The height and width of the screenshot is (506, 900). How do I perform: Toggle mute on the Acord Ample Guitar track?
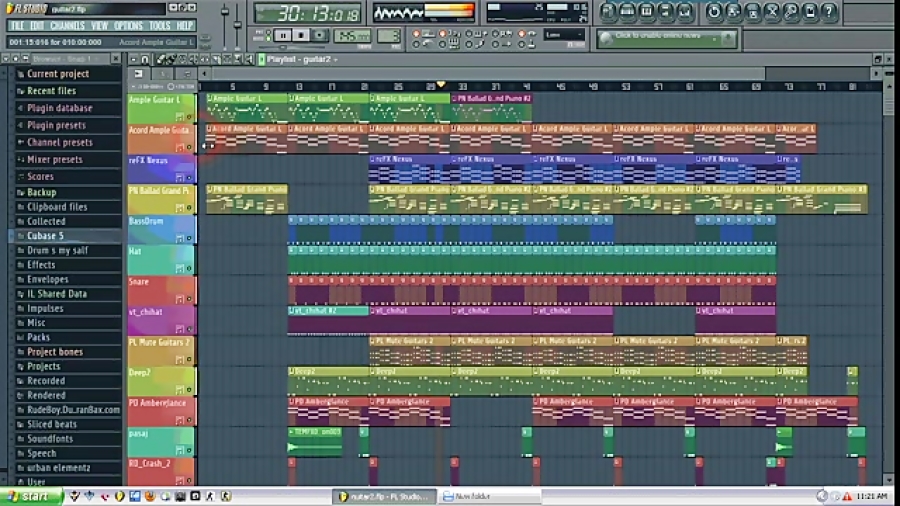(189, 147)
